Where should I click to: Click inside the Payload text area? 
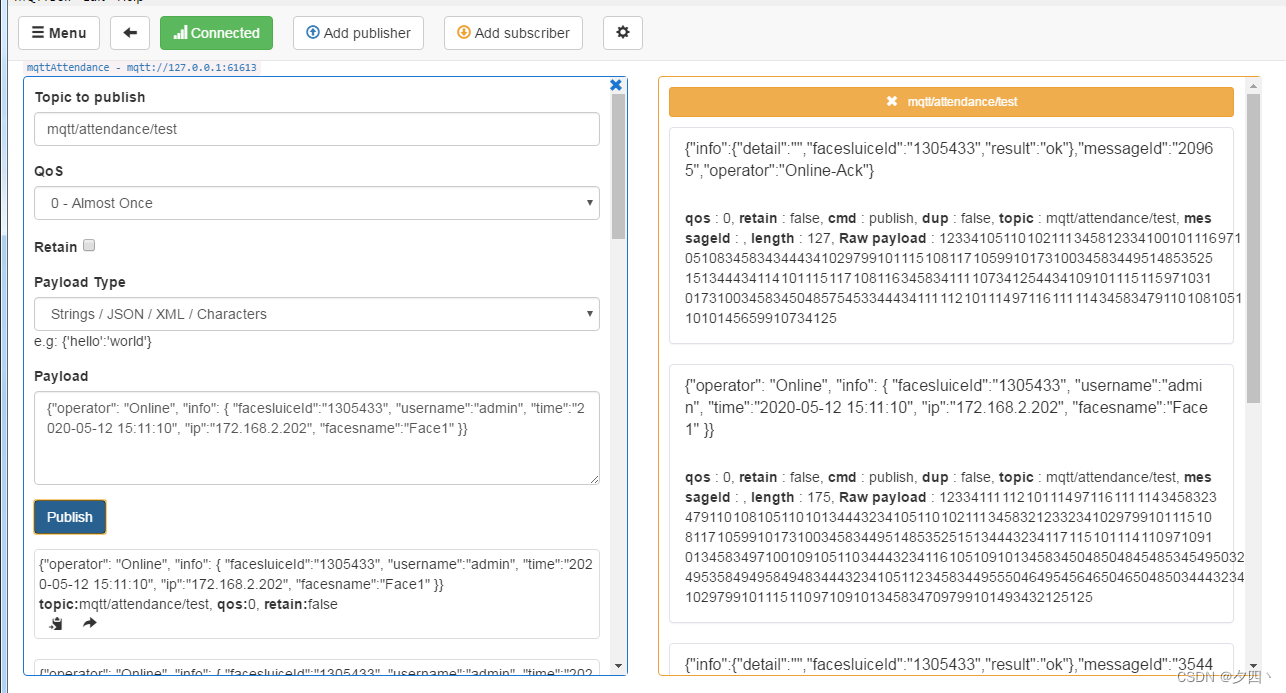pos(317,438)
